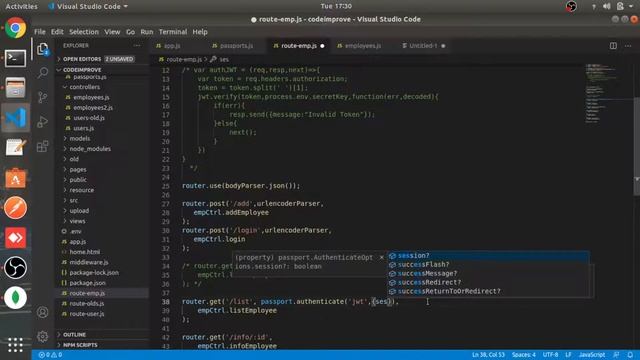Screen dimensions: 640x360
Task: Open the Files app in dock
Action: coord(16,88)
